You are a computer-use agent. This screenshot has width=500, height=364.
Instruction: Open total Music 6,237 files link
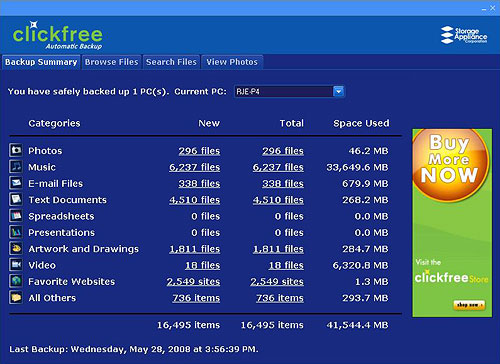click(278, 167)
